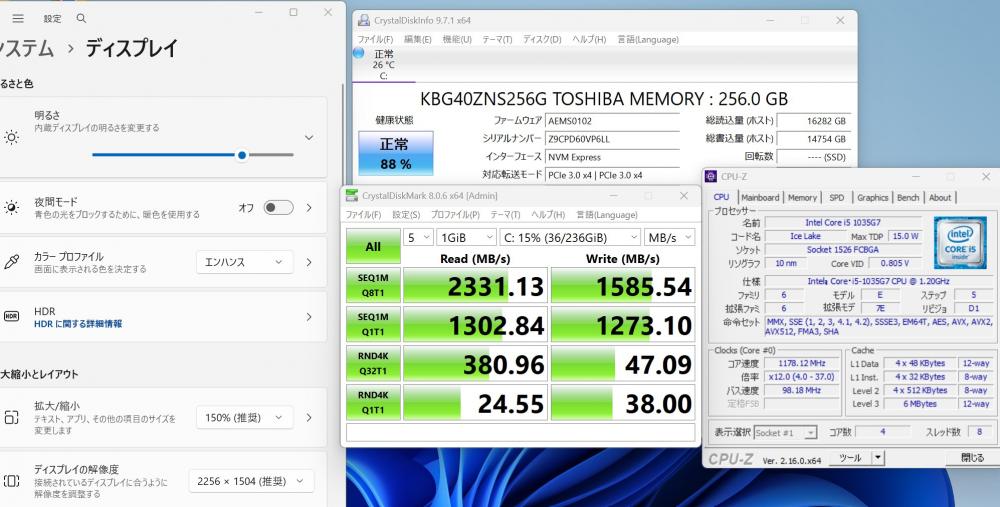This screenshot has height=507, width=1000.
Task: Run the SEQ1M Q8T1 test
Action: 373,285
